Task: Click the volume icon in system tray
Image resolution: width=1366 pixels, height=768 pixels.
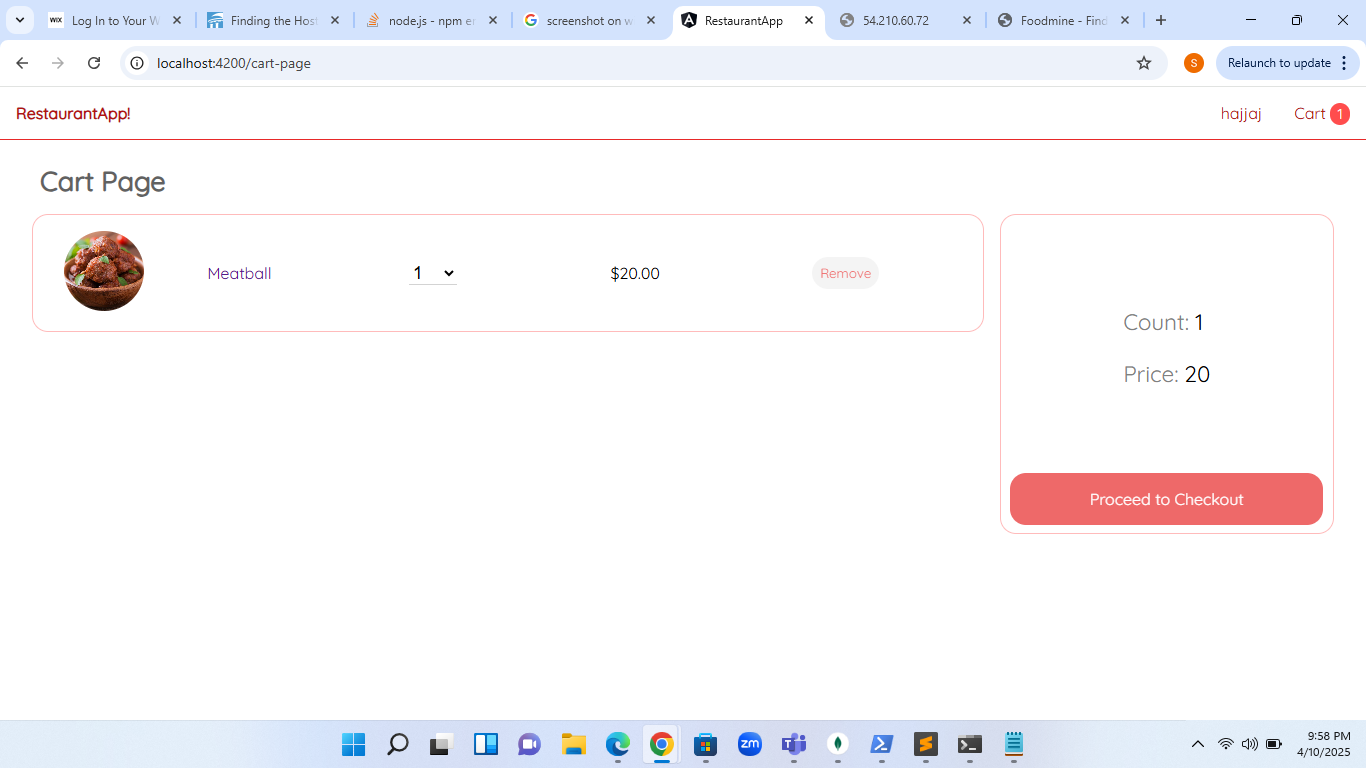Action: tap(1250, 744)
